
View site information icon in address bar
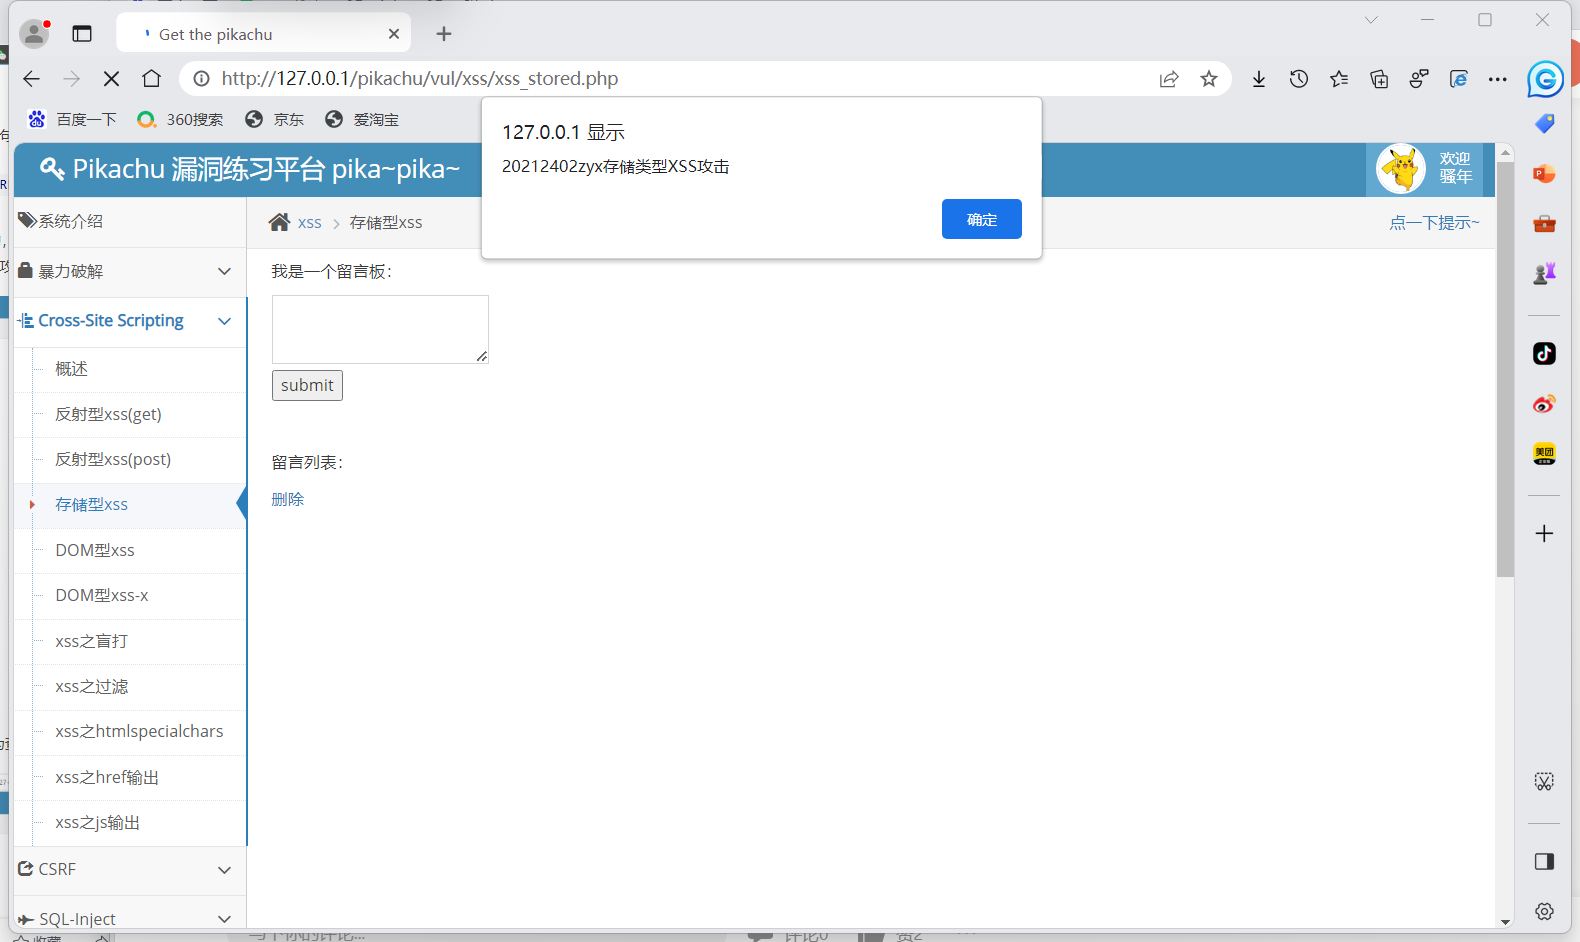(x=202, y=79)
